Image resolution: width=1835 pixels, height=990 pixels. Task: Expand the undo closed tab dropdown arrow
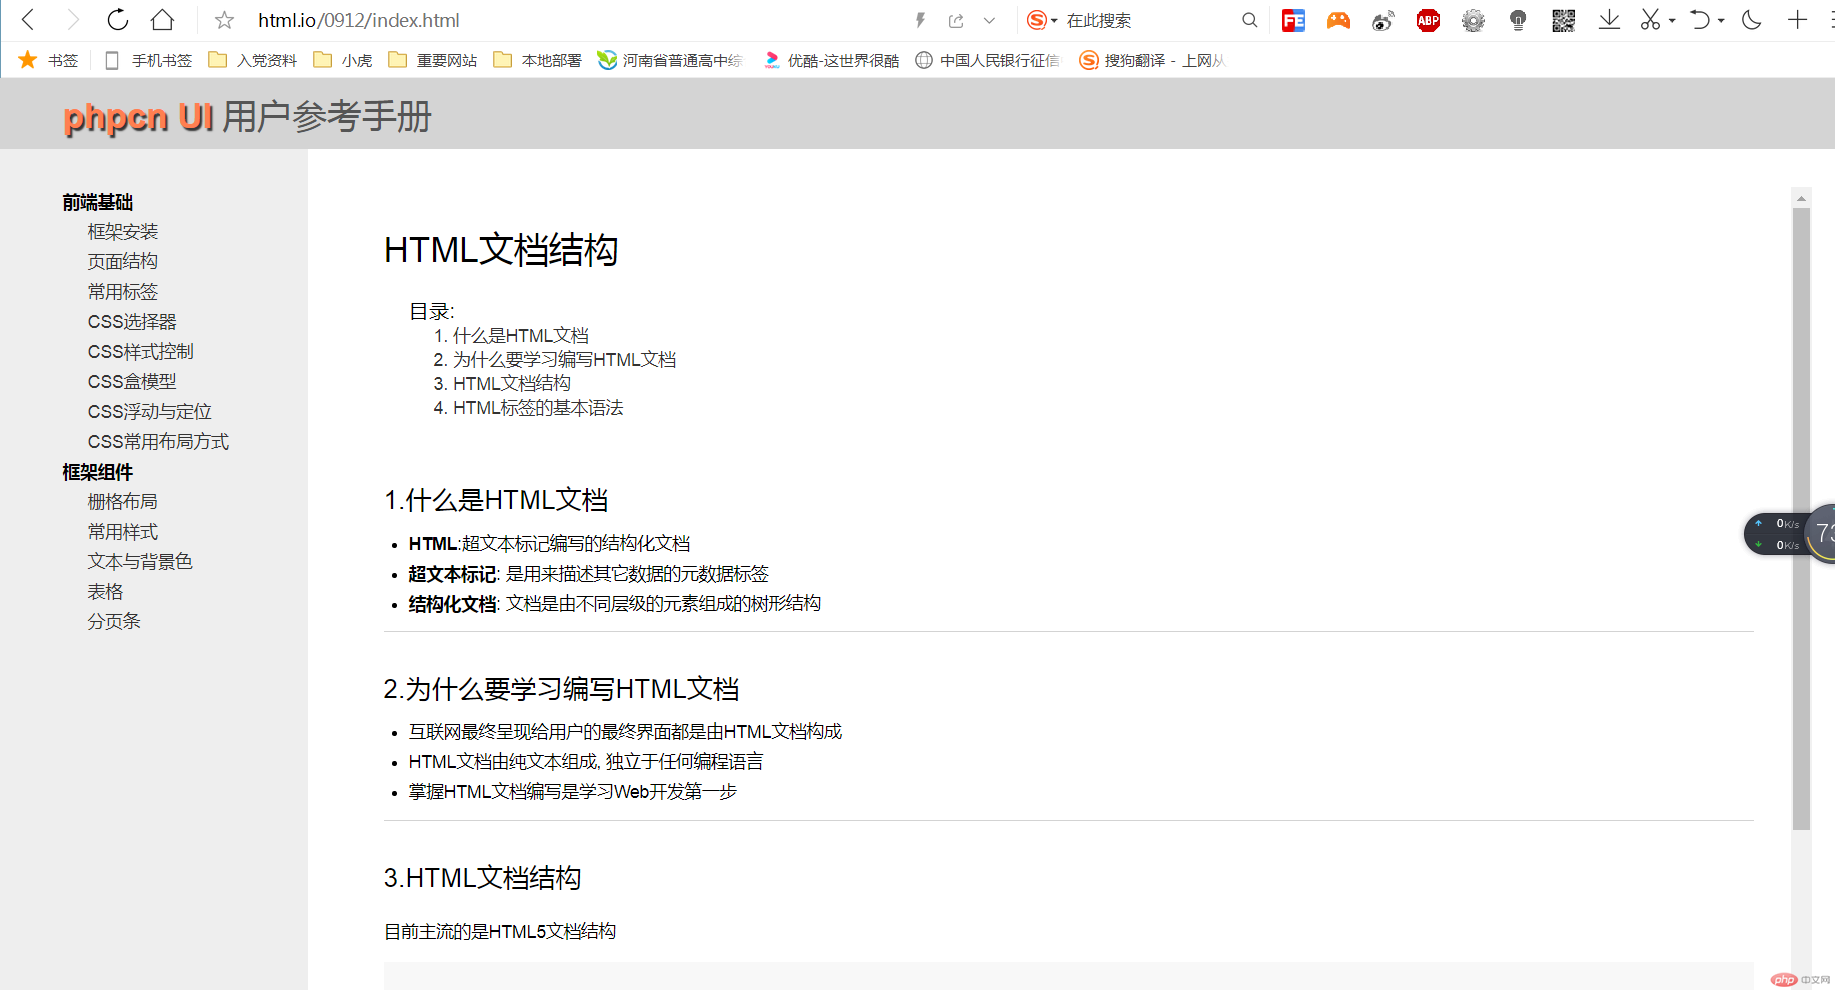(1721, 21)
